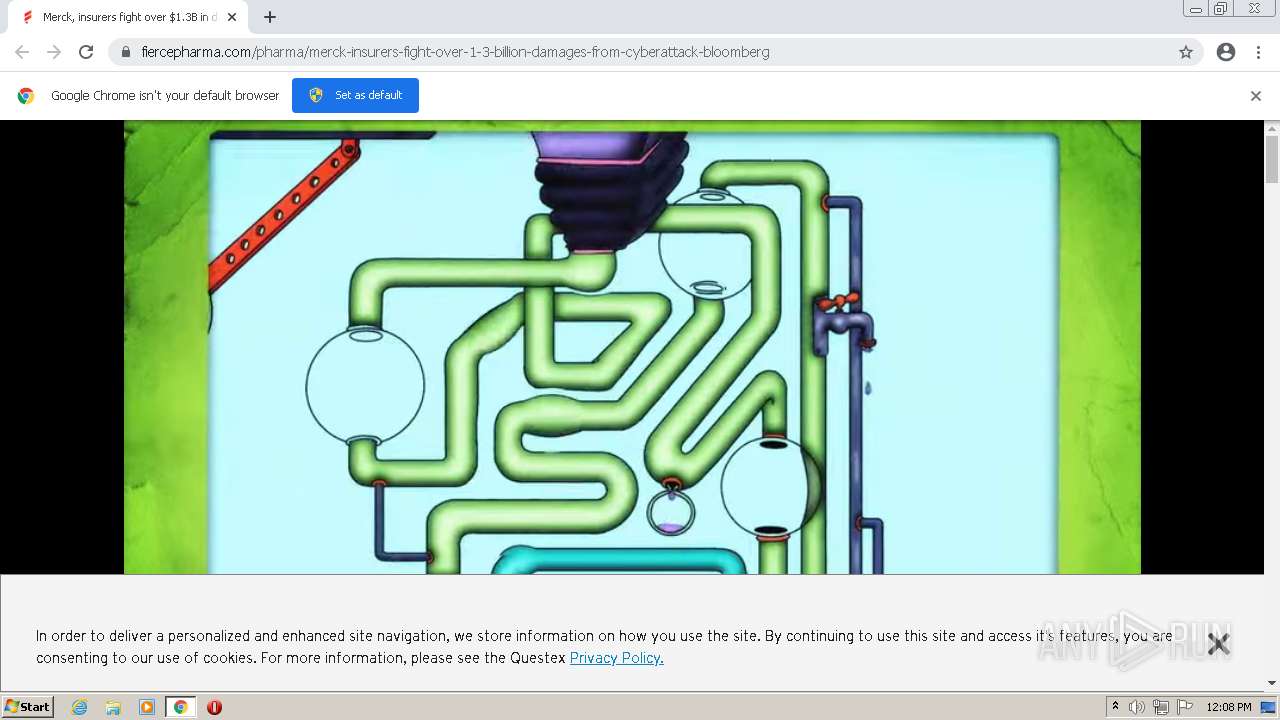
Task: Show hidden system tray icons
Action: [1115, 707]
